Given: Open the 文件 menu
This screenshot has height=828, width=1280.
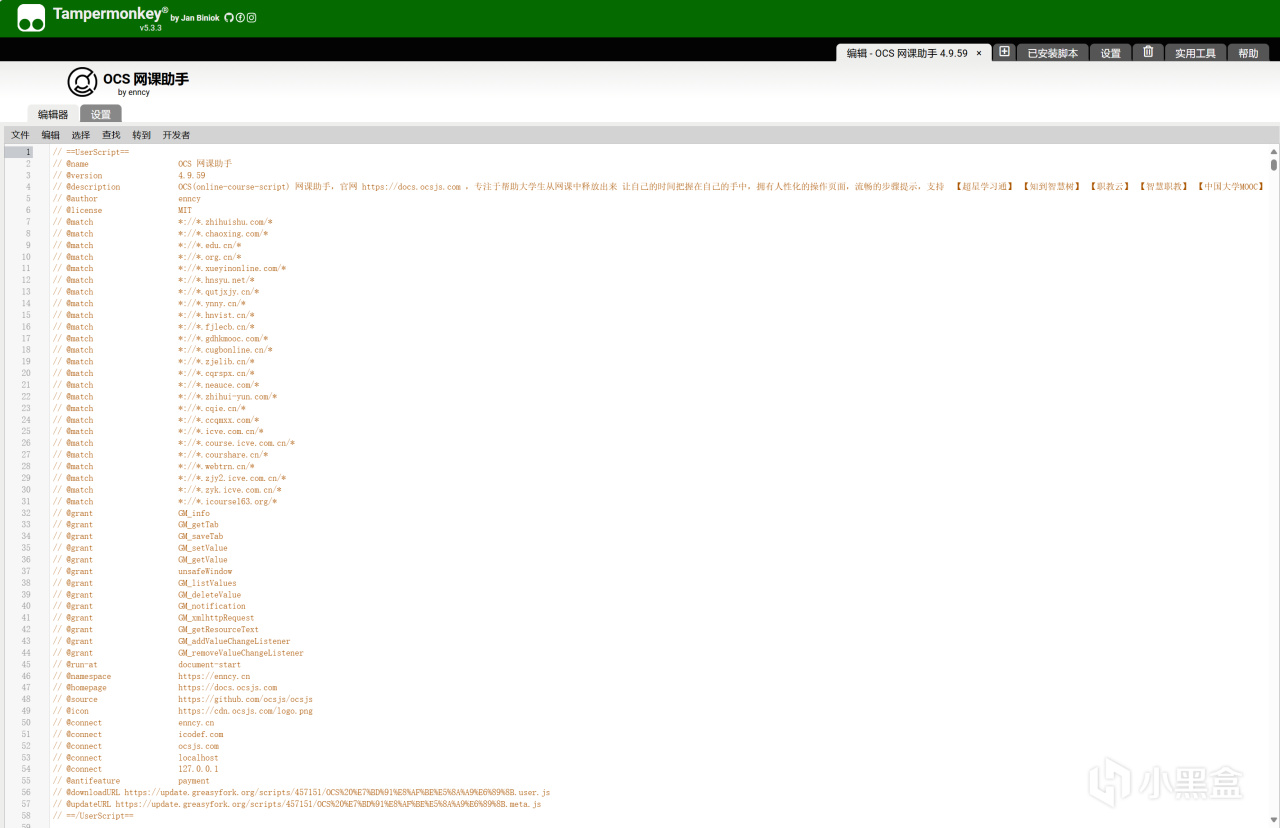Looking at the screenshot, I should coord(20,135).
